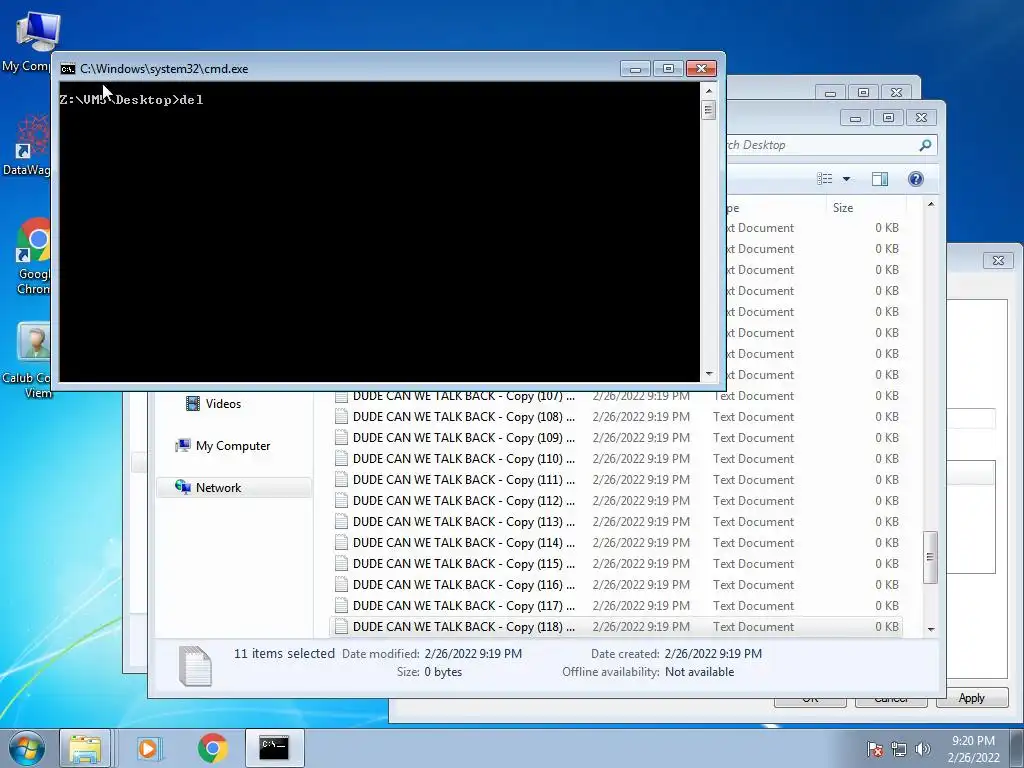Minimize the cmd.exe window
1024x768 pixels.
635,69
